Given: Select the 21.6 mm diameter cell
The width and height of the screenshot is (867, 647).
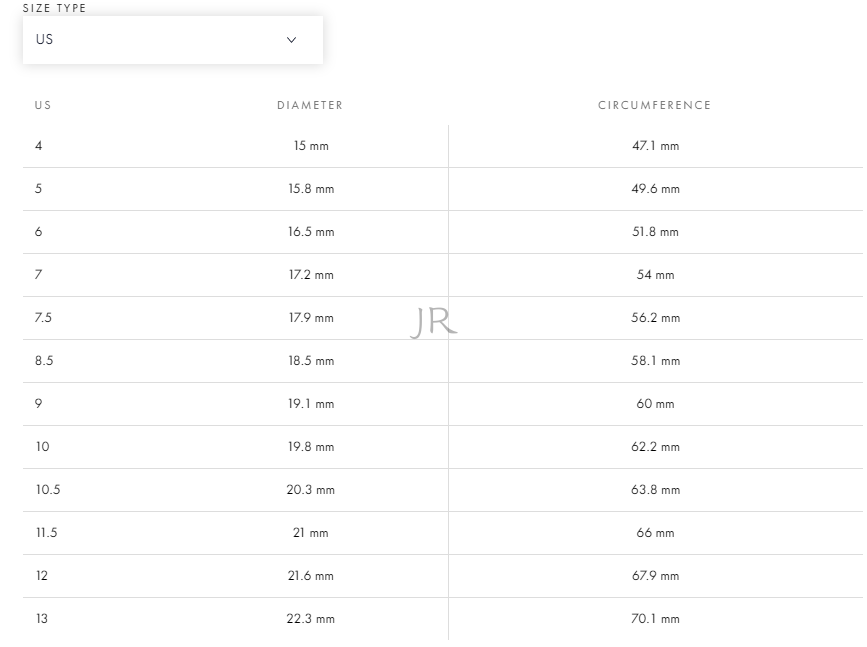Looking at the screenshot, I should pos(311,576).
